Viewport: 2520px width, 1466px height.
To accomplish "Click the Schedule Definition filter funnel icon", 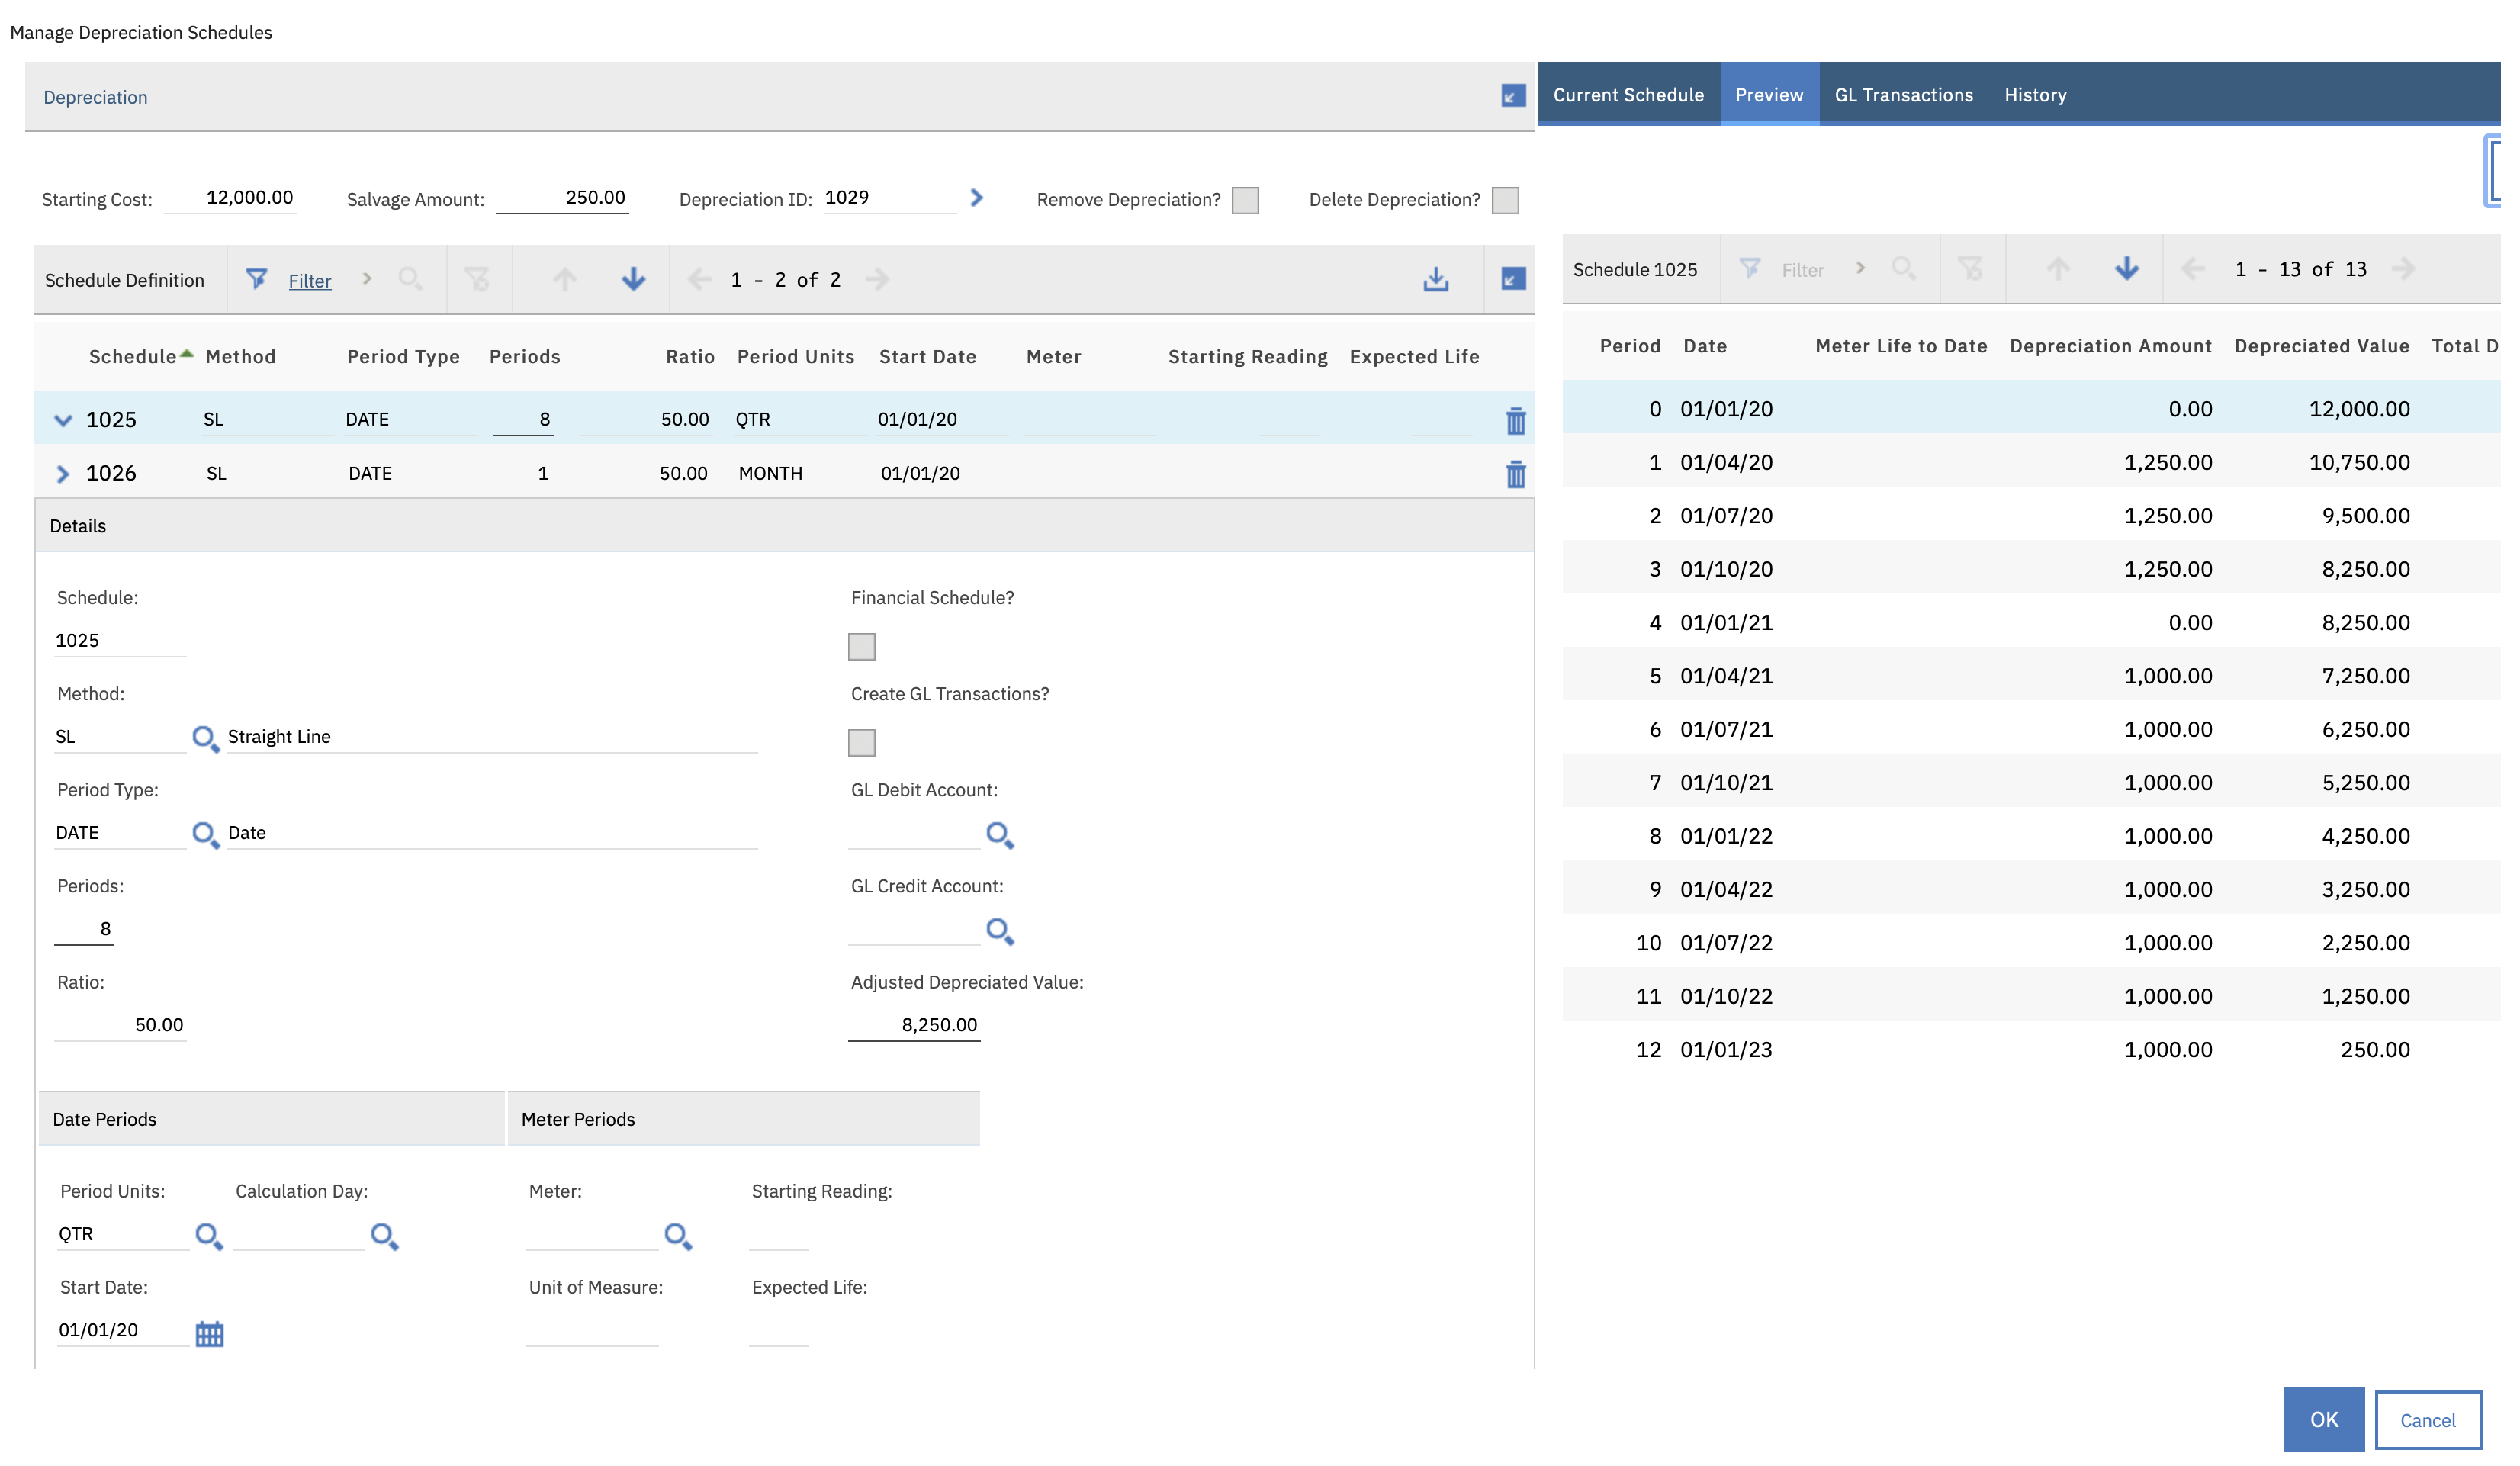I will pos(256,279).
